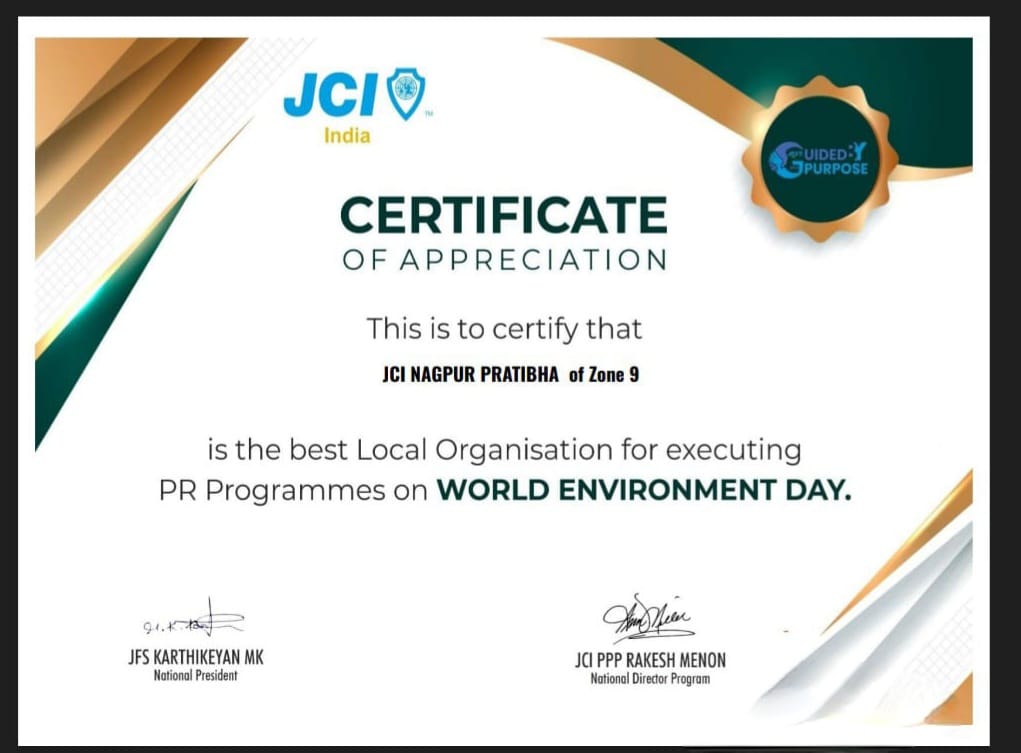Image resolution: width=1021 pixels, height=753 pixels.
Task: Click the OF APPRECIATION subtitle
Action: [x=505, y=260]
